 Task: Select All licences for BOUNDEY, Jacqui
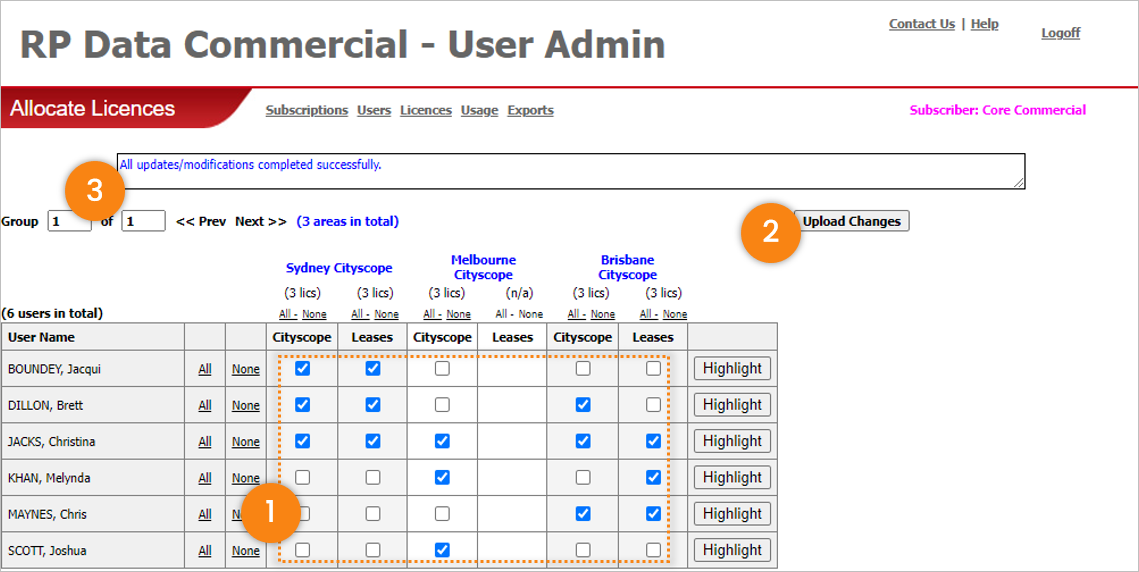point(205,369)
